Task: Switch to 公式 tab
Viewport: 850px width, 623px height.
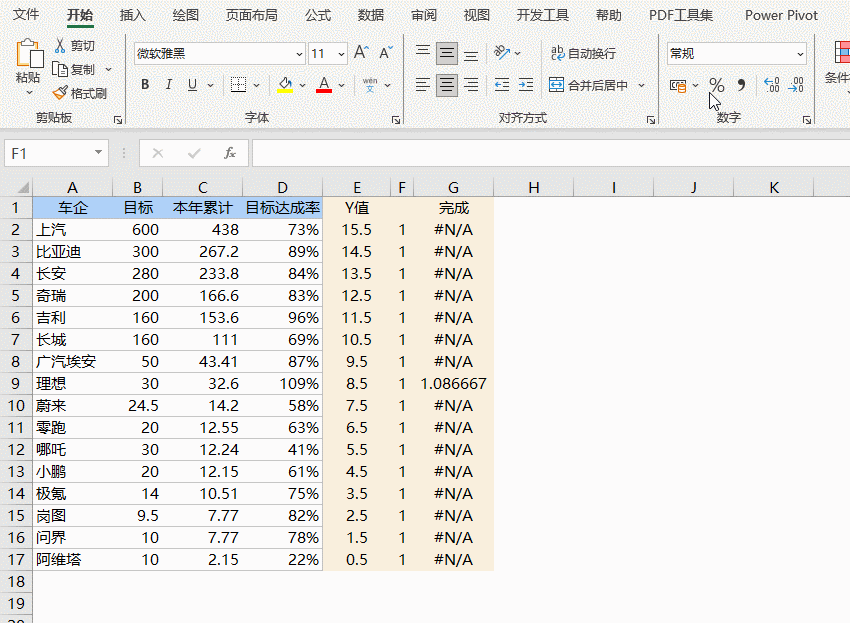Action: coord(318,15)
